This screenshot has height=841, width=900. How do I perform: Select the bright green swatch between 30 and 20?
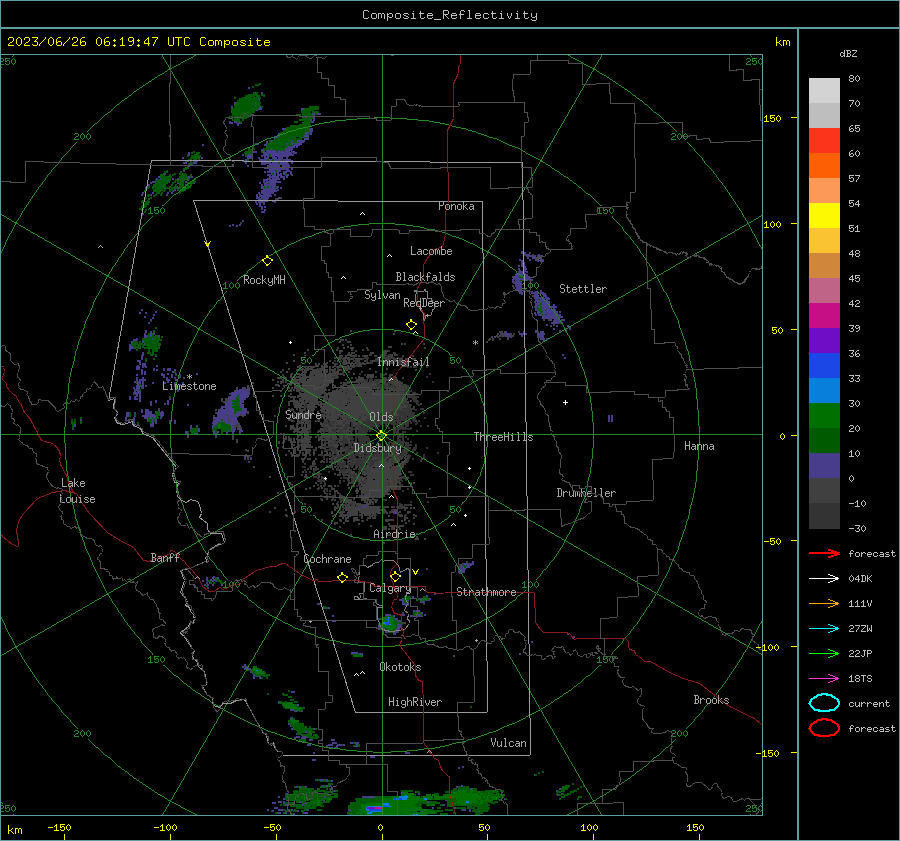pos(824,416)
